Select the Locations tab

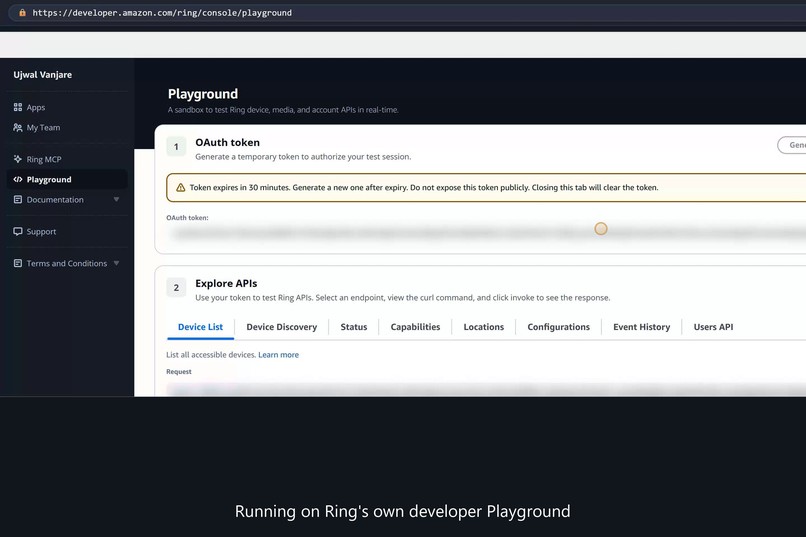(x=484, y=327)
